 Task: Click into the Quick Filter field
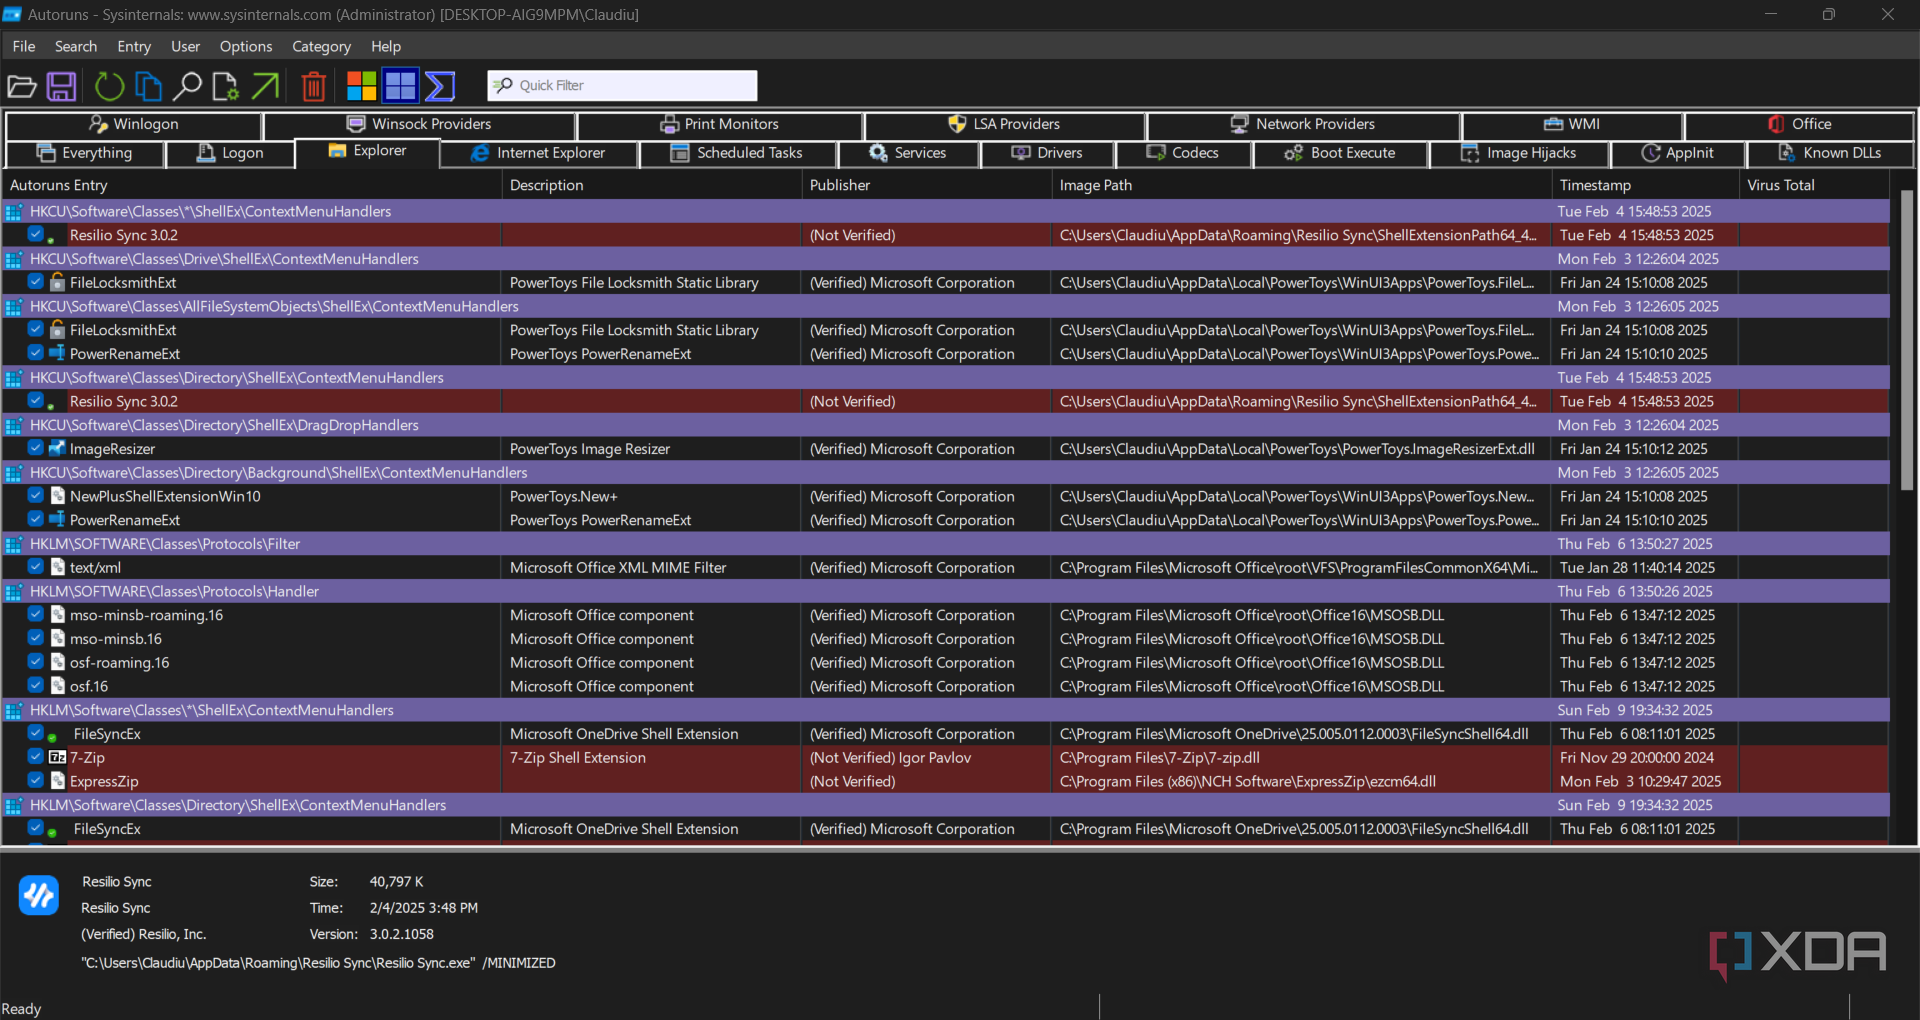click(x=622, y=86)
